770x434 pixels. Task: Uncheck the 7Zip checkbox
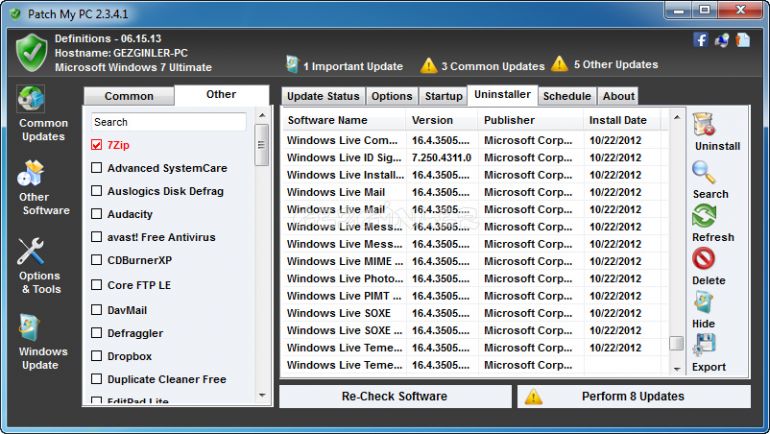click(97, 145)
